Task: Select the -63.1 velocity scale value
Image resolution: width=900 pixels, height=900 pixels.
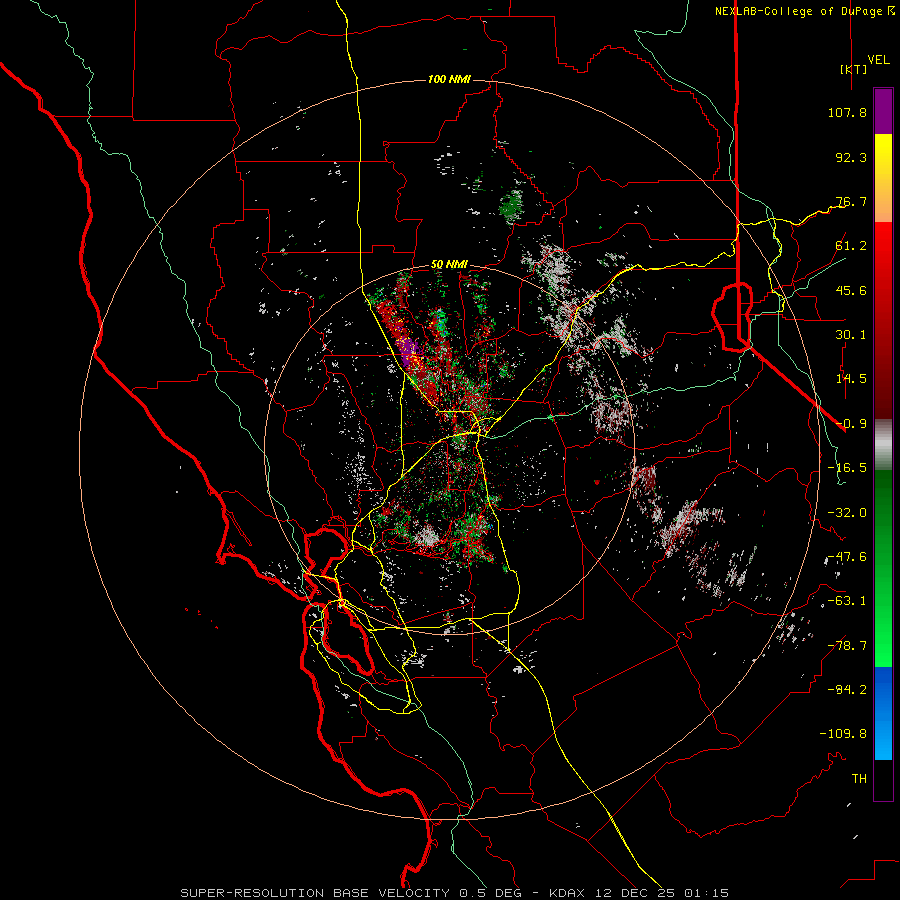Action: [847, 601]
